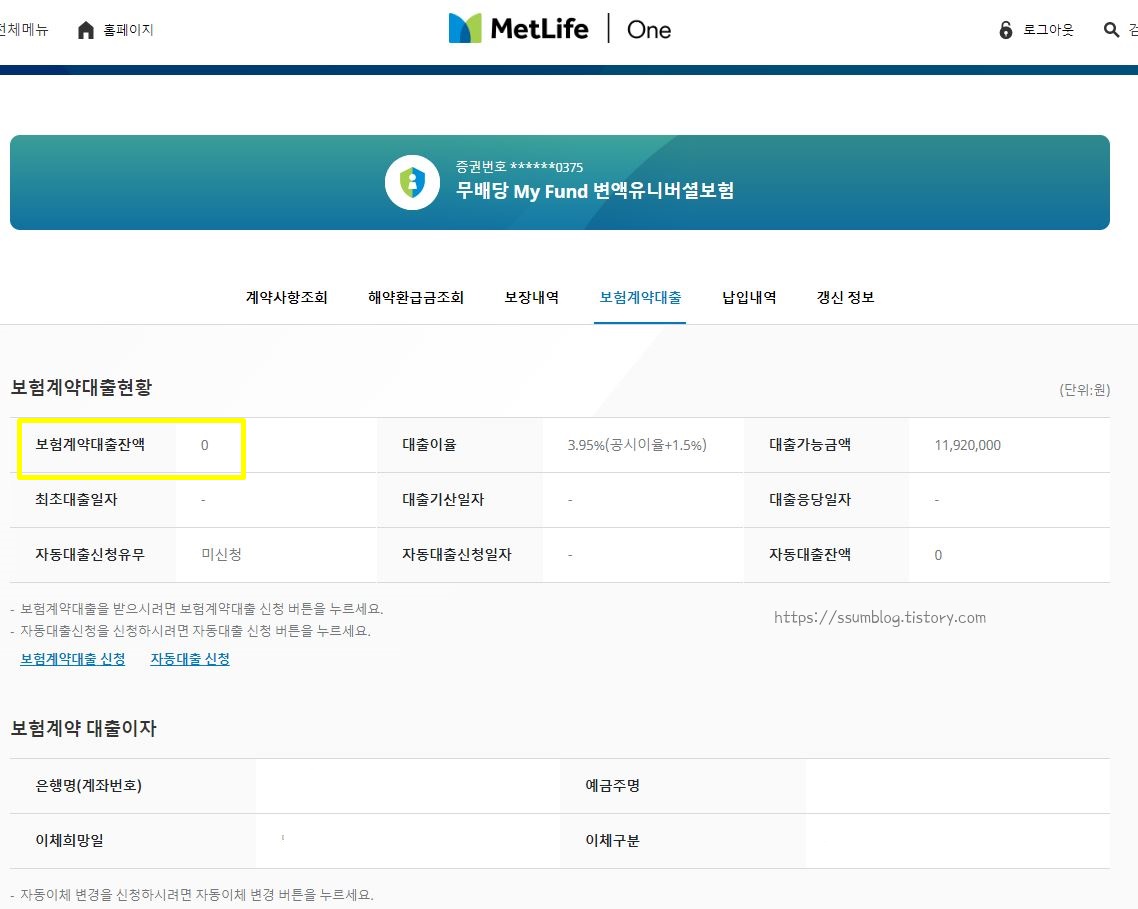Viewport: 1138px width, 909px height.
Task: Click 로그아웃 to sign out
Action: coord(1048,30)
